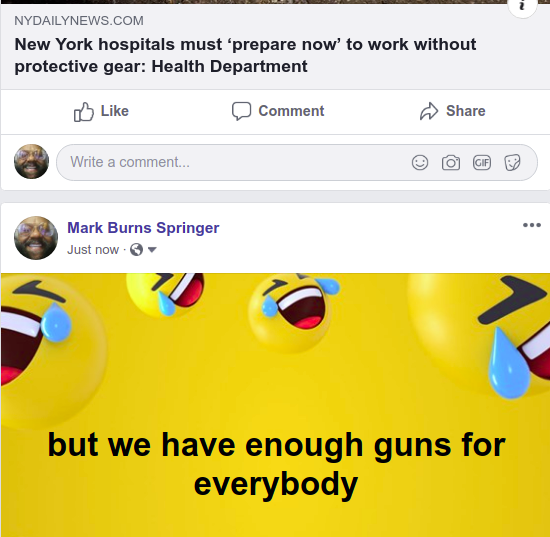Click the public globe privacy icon

tap(136, 250)
